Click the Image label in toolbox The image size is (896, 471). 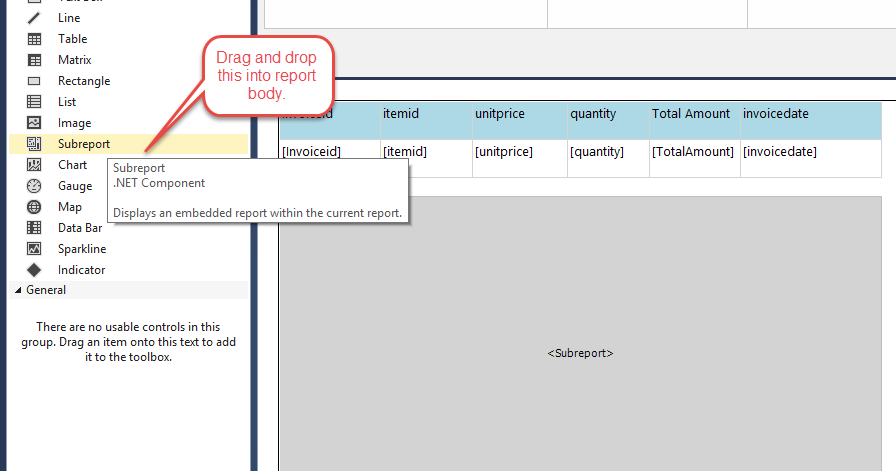coord(74,123)
